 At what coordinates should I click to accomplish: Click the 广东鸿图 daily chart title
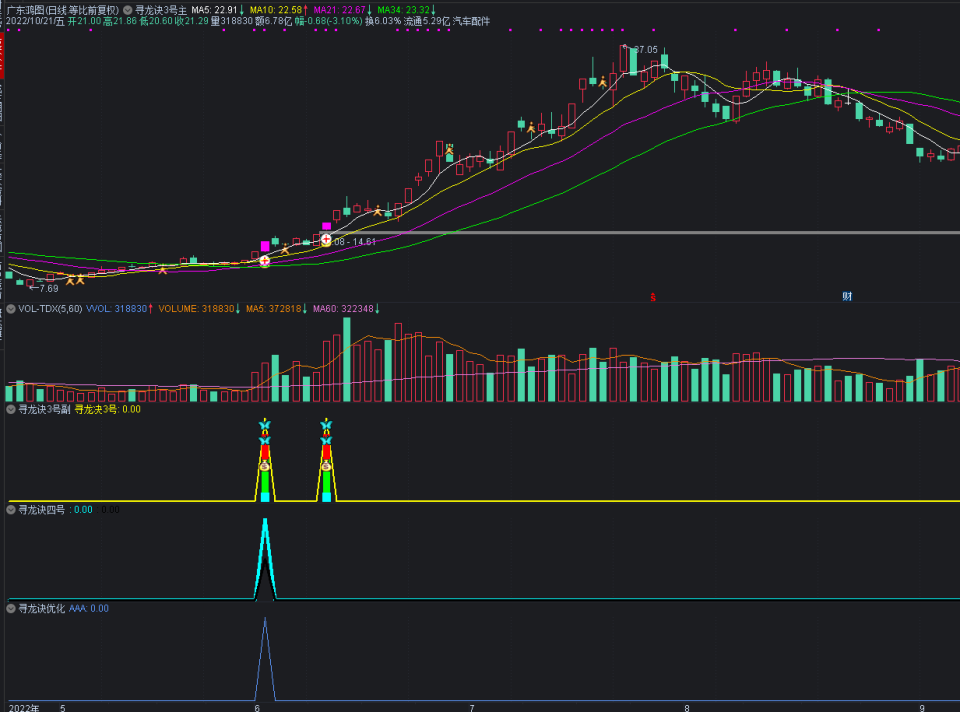tap(62, 10)
